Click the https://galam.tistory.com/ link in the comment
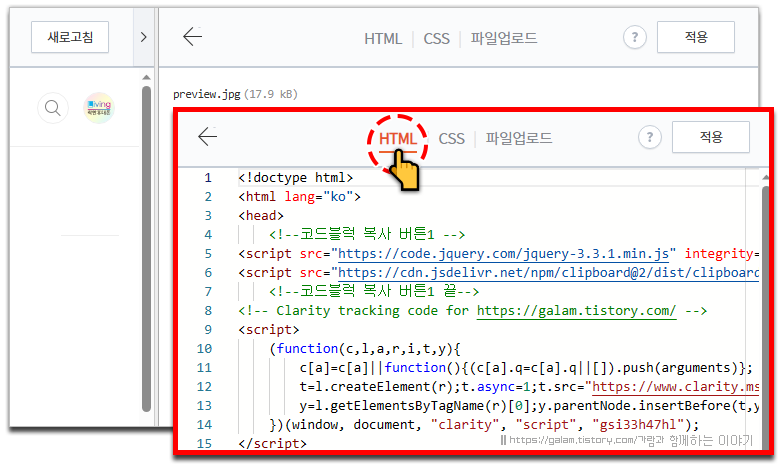The height and width of the screenshot is (465, 780). pos(576,311)
